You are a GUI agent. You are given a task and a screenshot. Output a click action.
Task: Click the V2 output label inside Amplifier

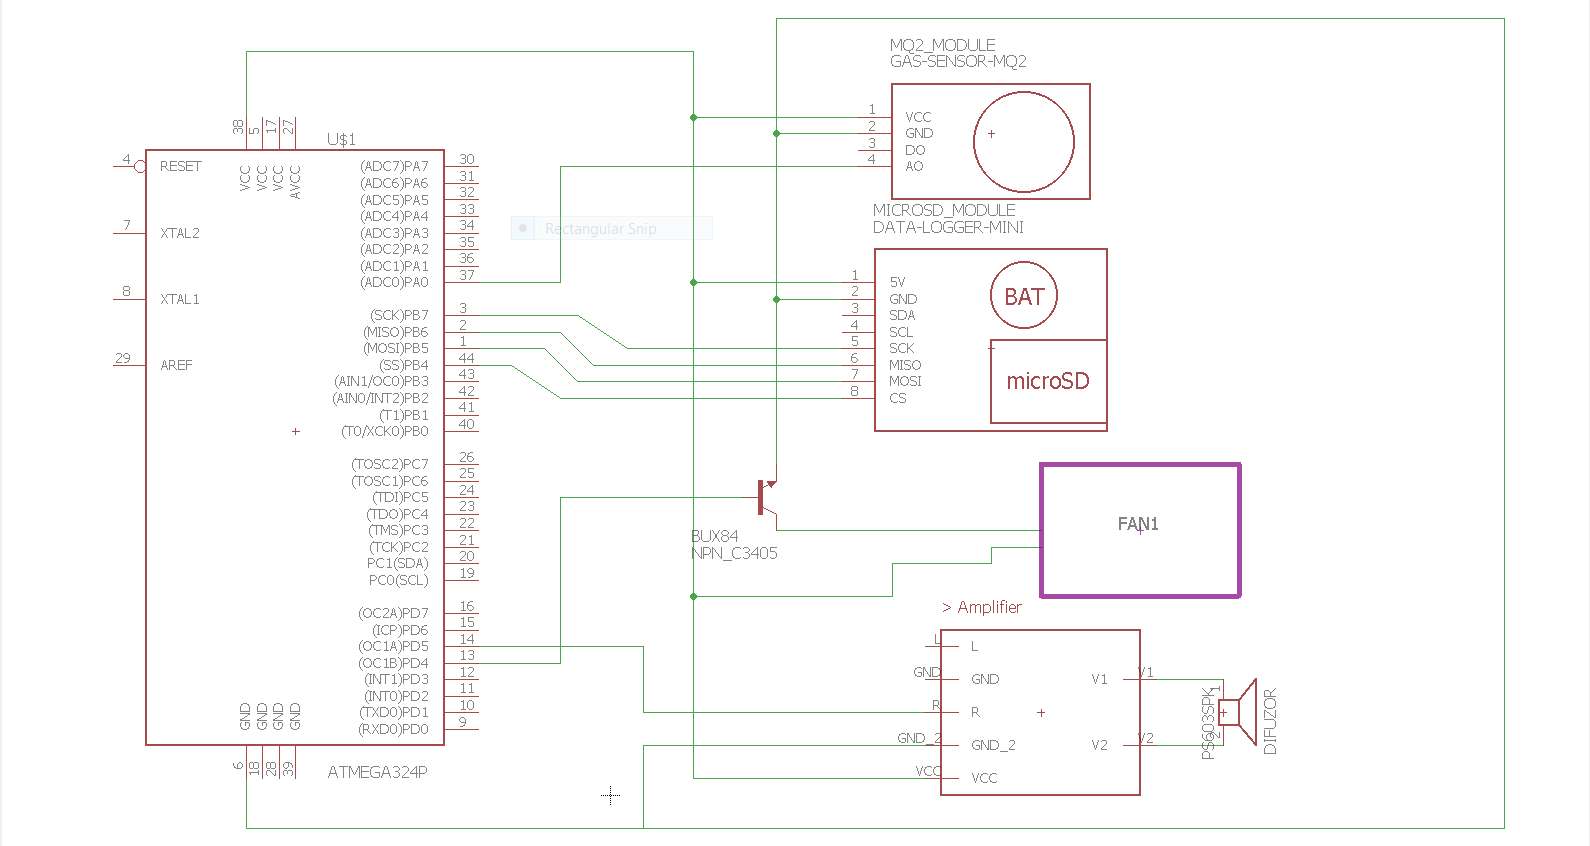pos(1100,745)
